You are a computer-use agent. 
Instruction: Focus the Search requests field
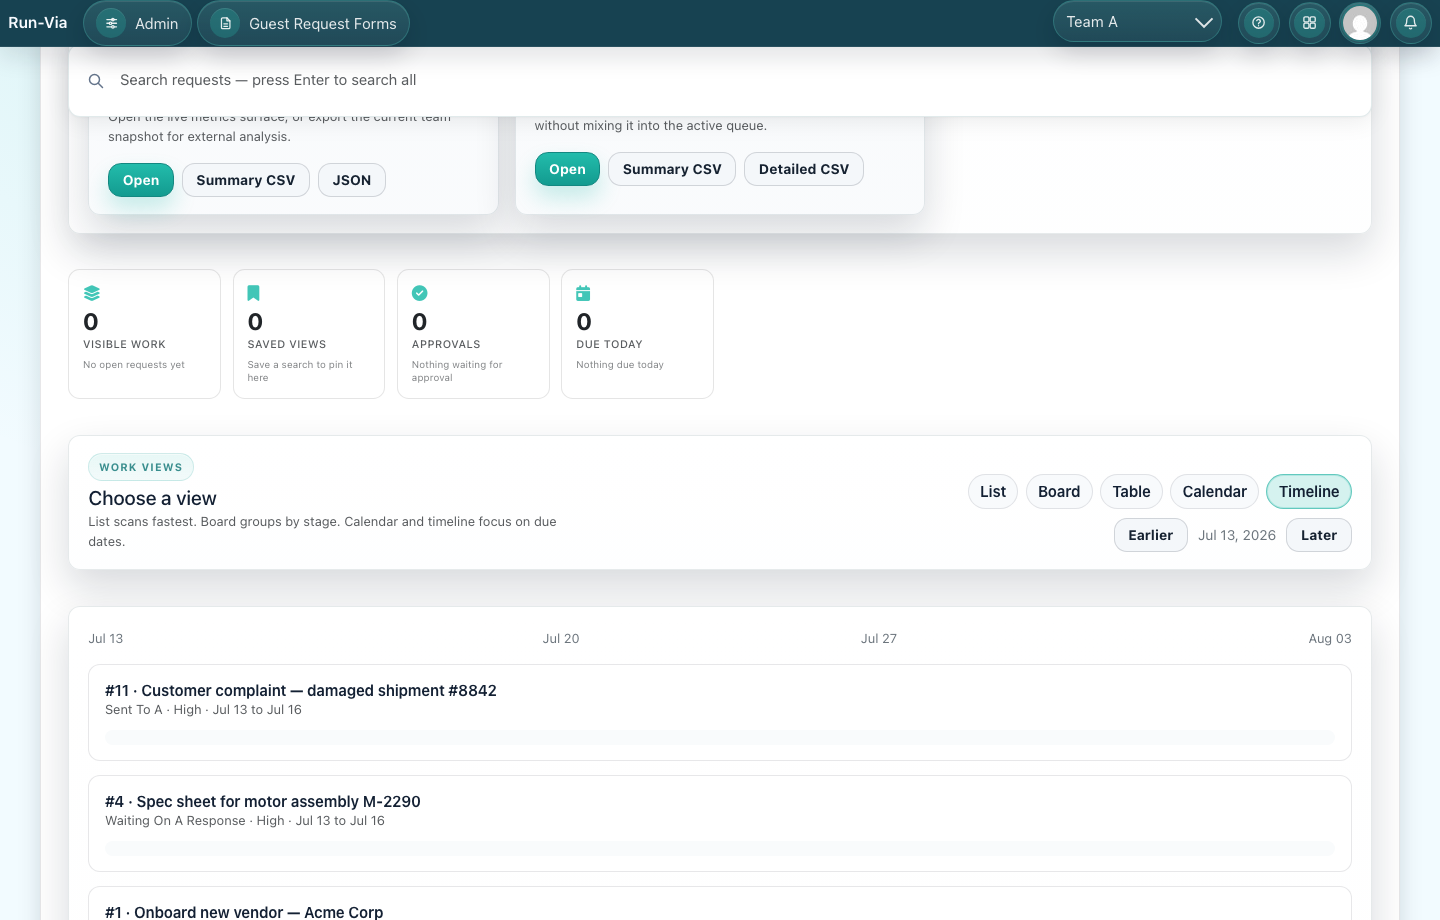coord(720,80)
